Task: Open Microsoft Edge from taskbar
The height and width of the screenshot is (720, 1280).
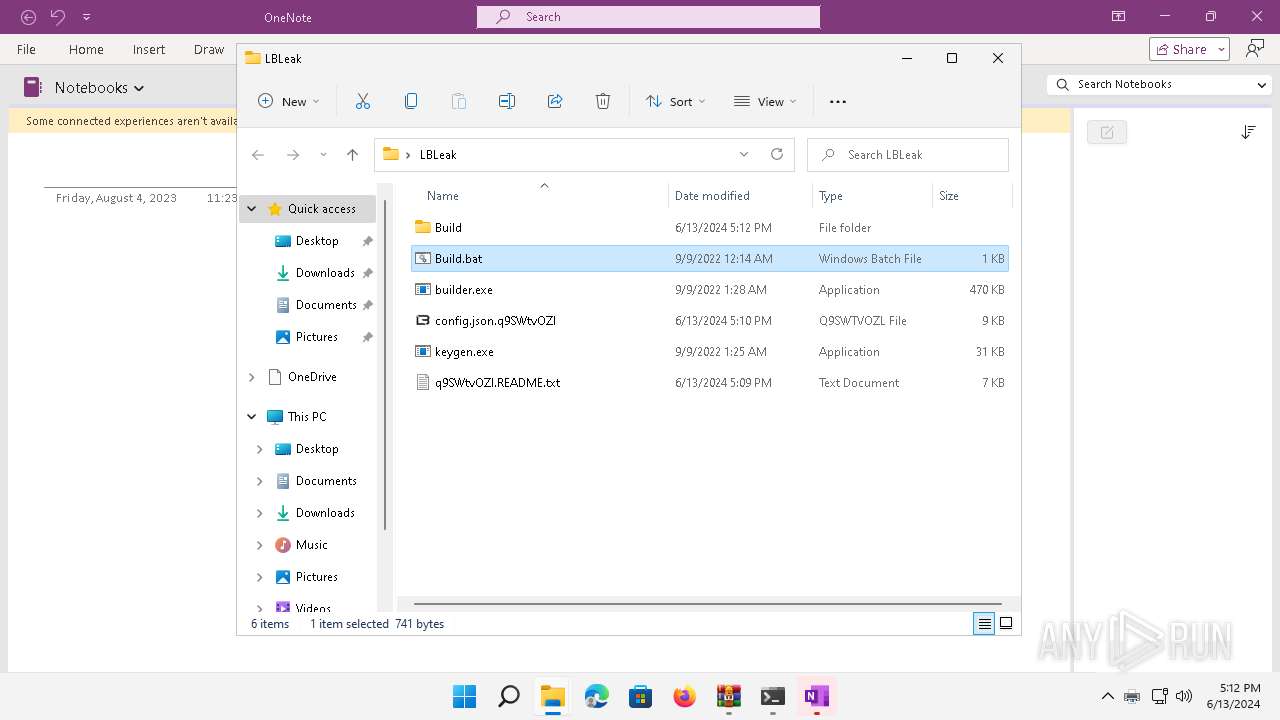Action: [597, 696]
